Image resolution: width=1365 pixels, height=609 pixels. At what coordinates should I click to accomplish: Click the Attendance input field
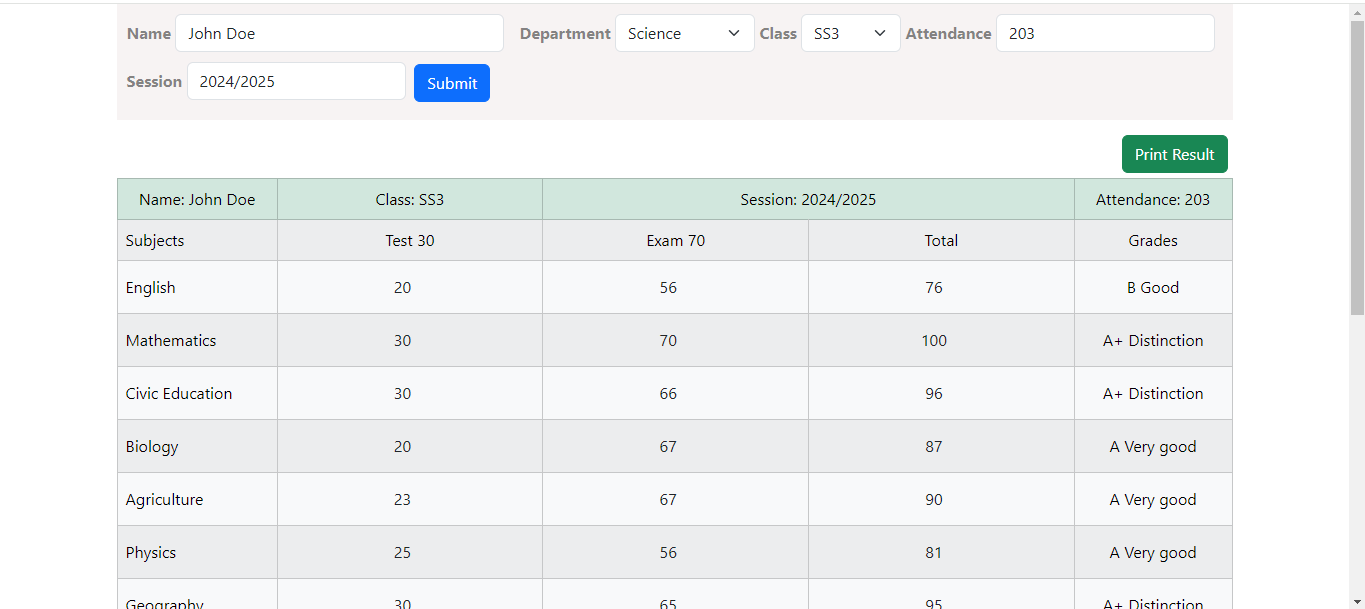click(x=1104, y=33)
